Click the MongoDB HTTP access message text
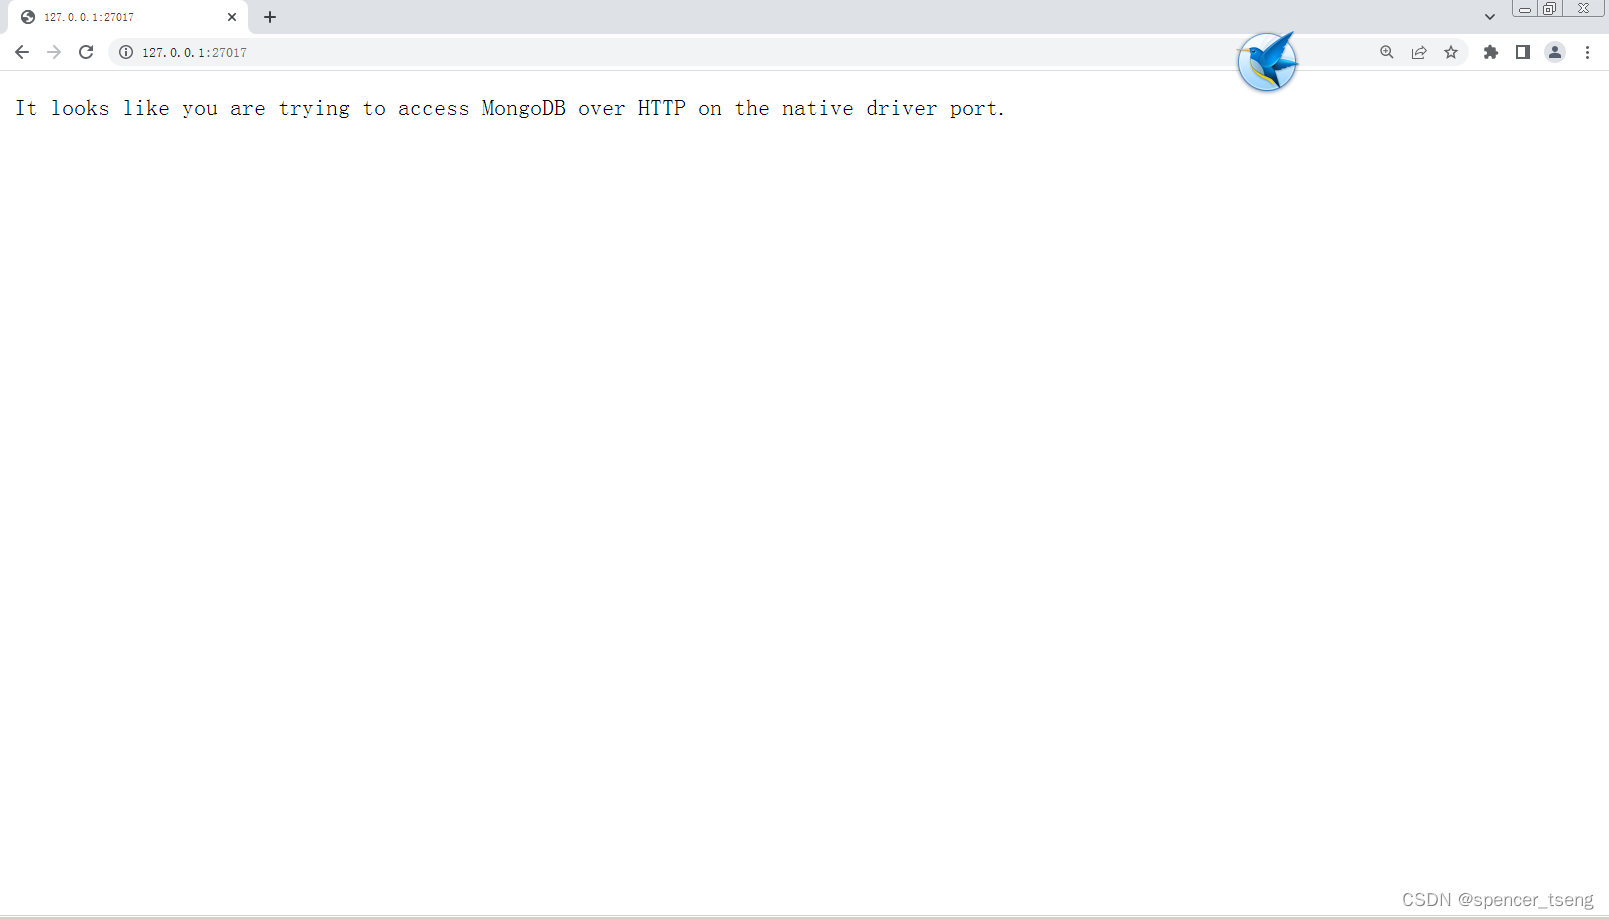 (x=510, y=108)
